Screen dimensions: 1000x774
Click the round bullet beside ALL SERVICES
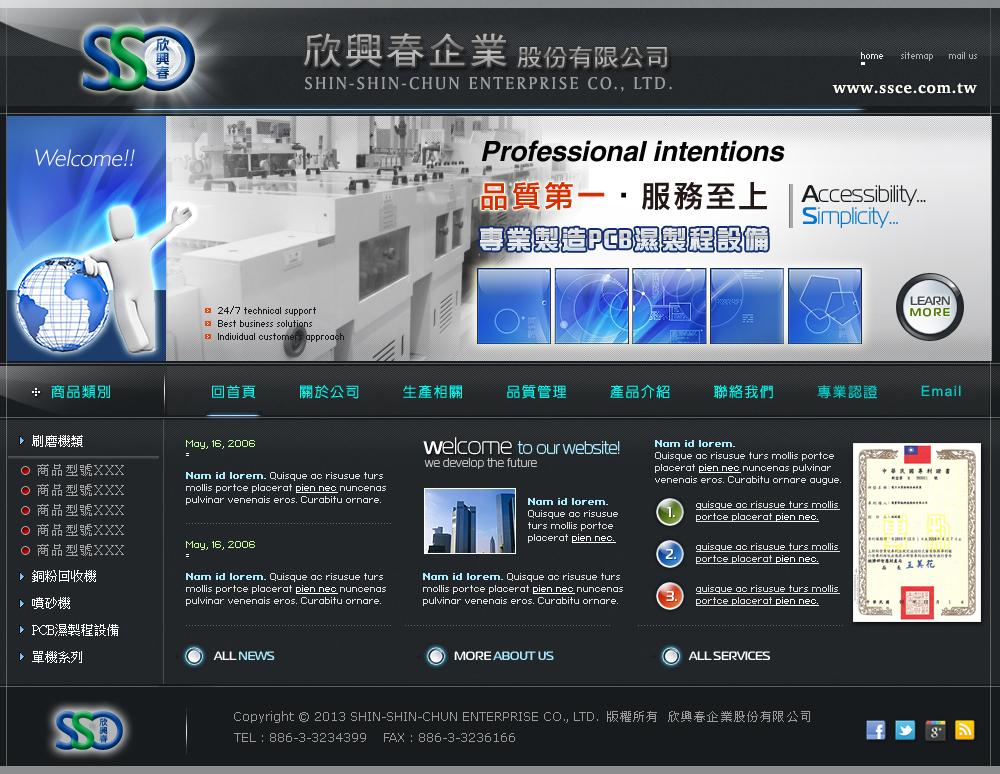click(x=671, y=655)
